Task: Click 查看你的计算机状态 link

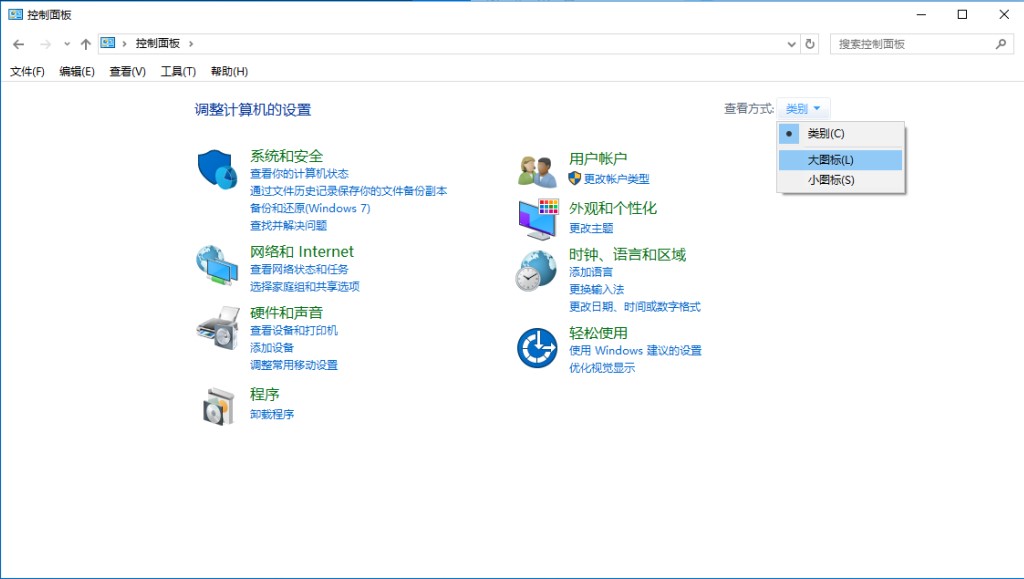Action: [299, 174]
